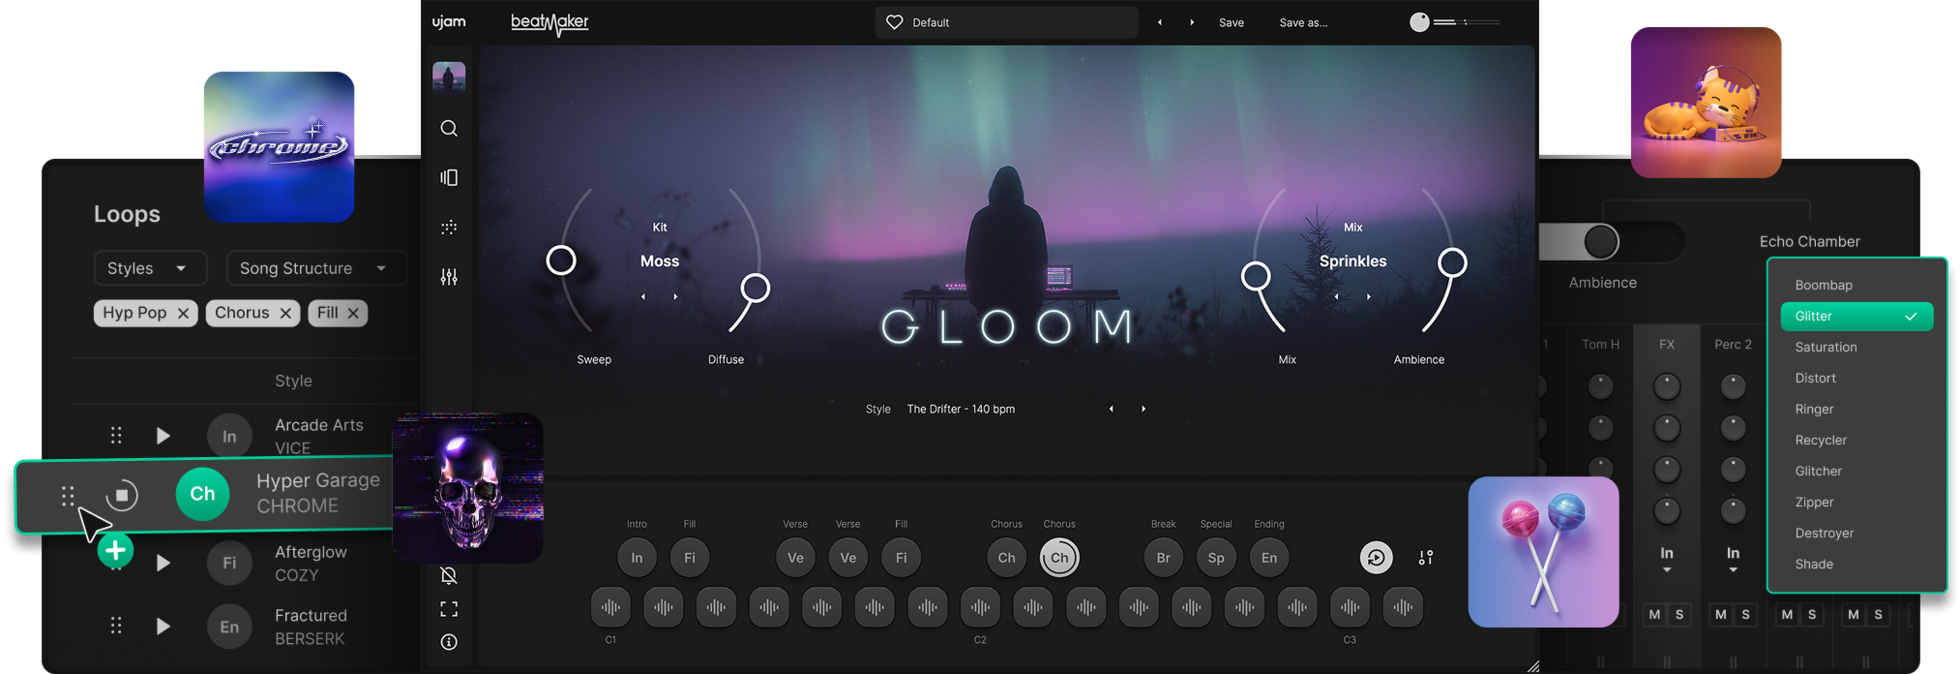The width and height of the screenshot is (1960, 674).
Task: Select the dotted grid sidebar icon
Action: pyautogui.click(x=449, y=227)
